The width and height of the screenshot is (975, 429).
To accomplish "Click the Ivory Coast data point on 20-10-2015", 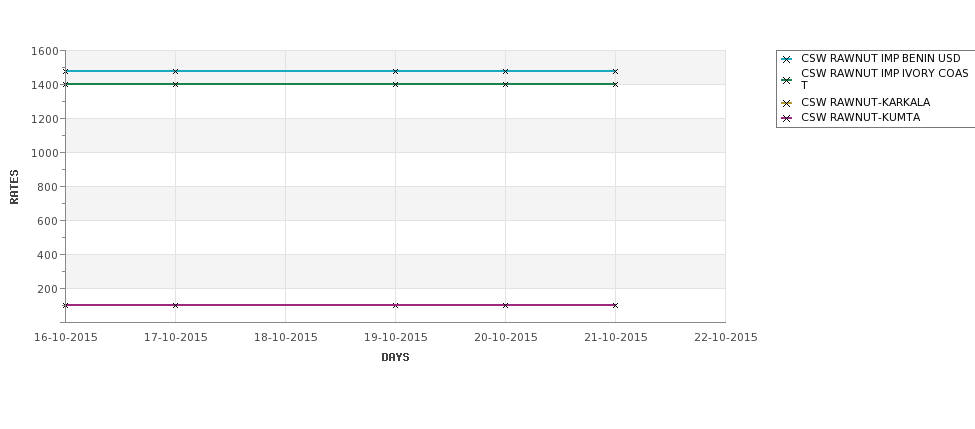I will pos(506,84).
